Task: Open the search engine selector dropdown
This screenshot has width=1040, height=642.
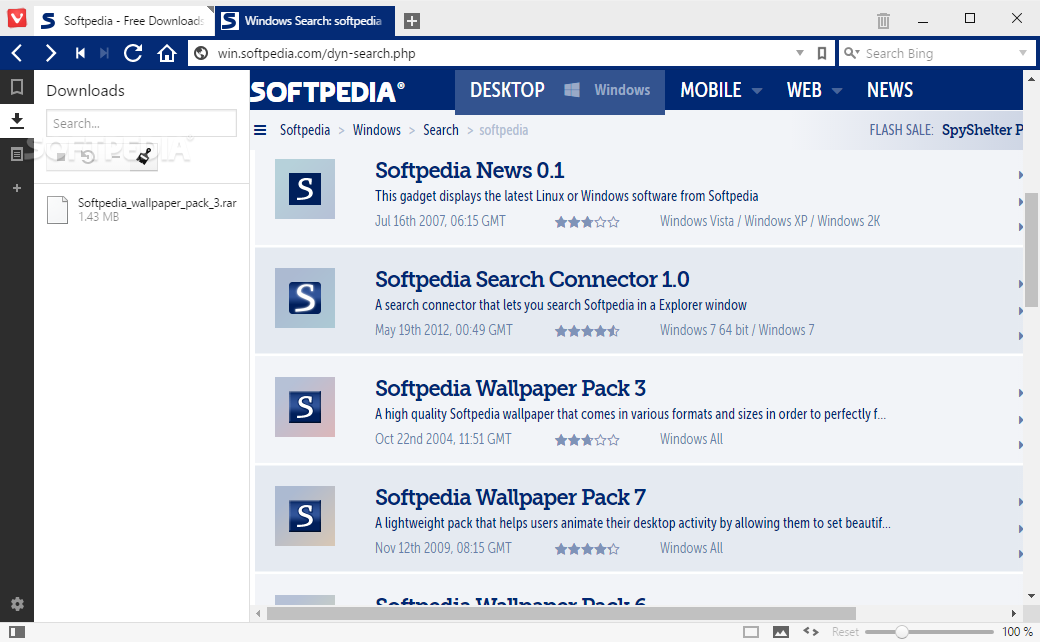Action: tap(852, 53)
